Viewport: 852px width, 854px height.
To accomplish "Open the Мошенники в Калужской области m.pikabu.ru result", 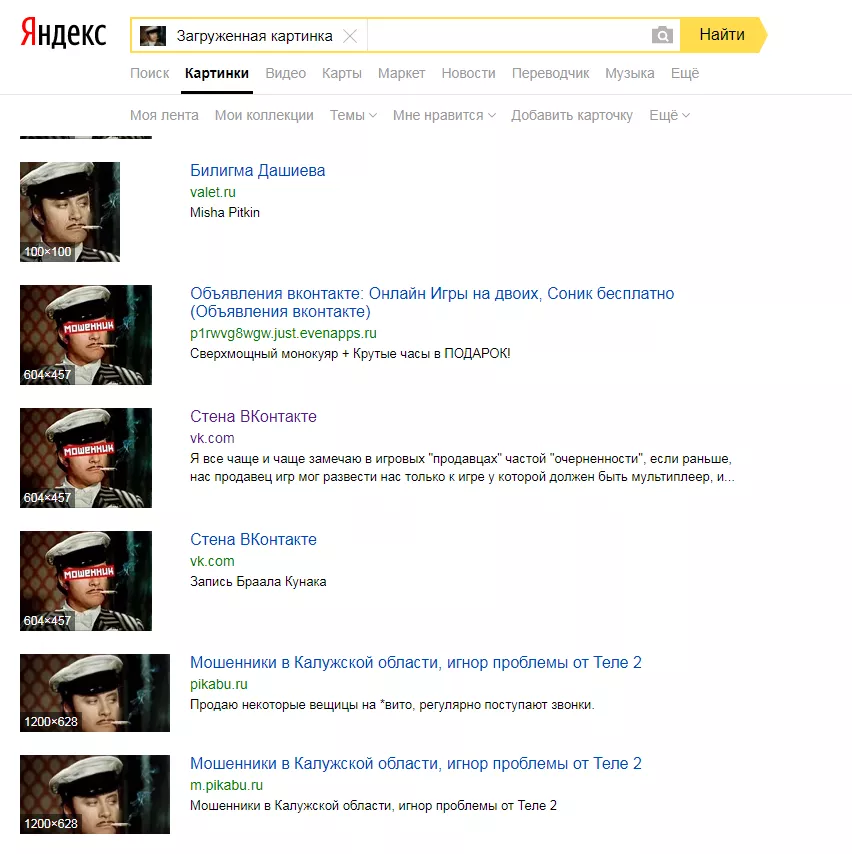I will point(416,764).
